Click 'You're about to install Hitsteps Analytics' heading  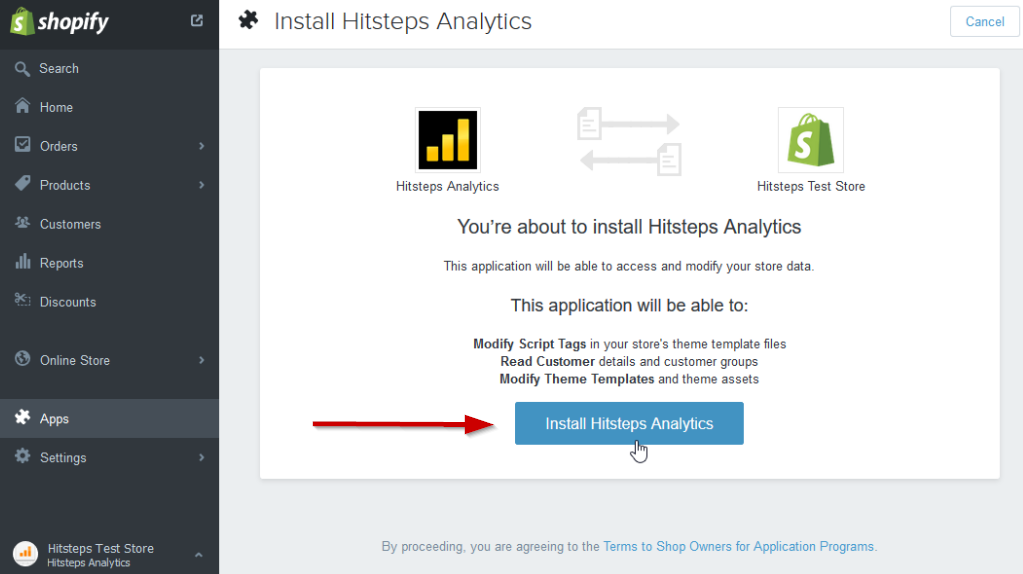tap(629, 227)
